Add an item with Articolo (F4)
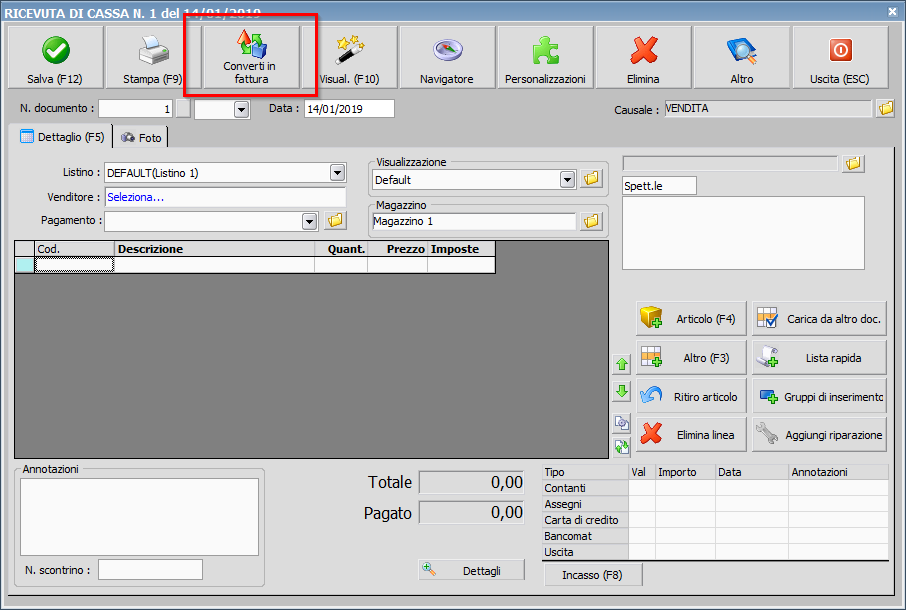 pos(691,318)
